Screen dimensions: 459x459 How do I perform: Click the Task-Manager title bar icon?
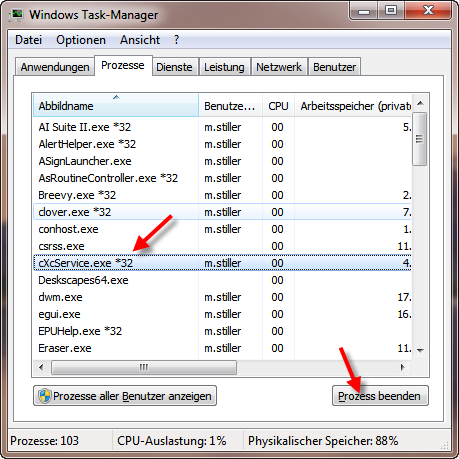point(16,15)
